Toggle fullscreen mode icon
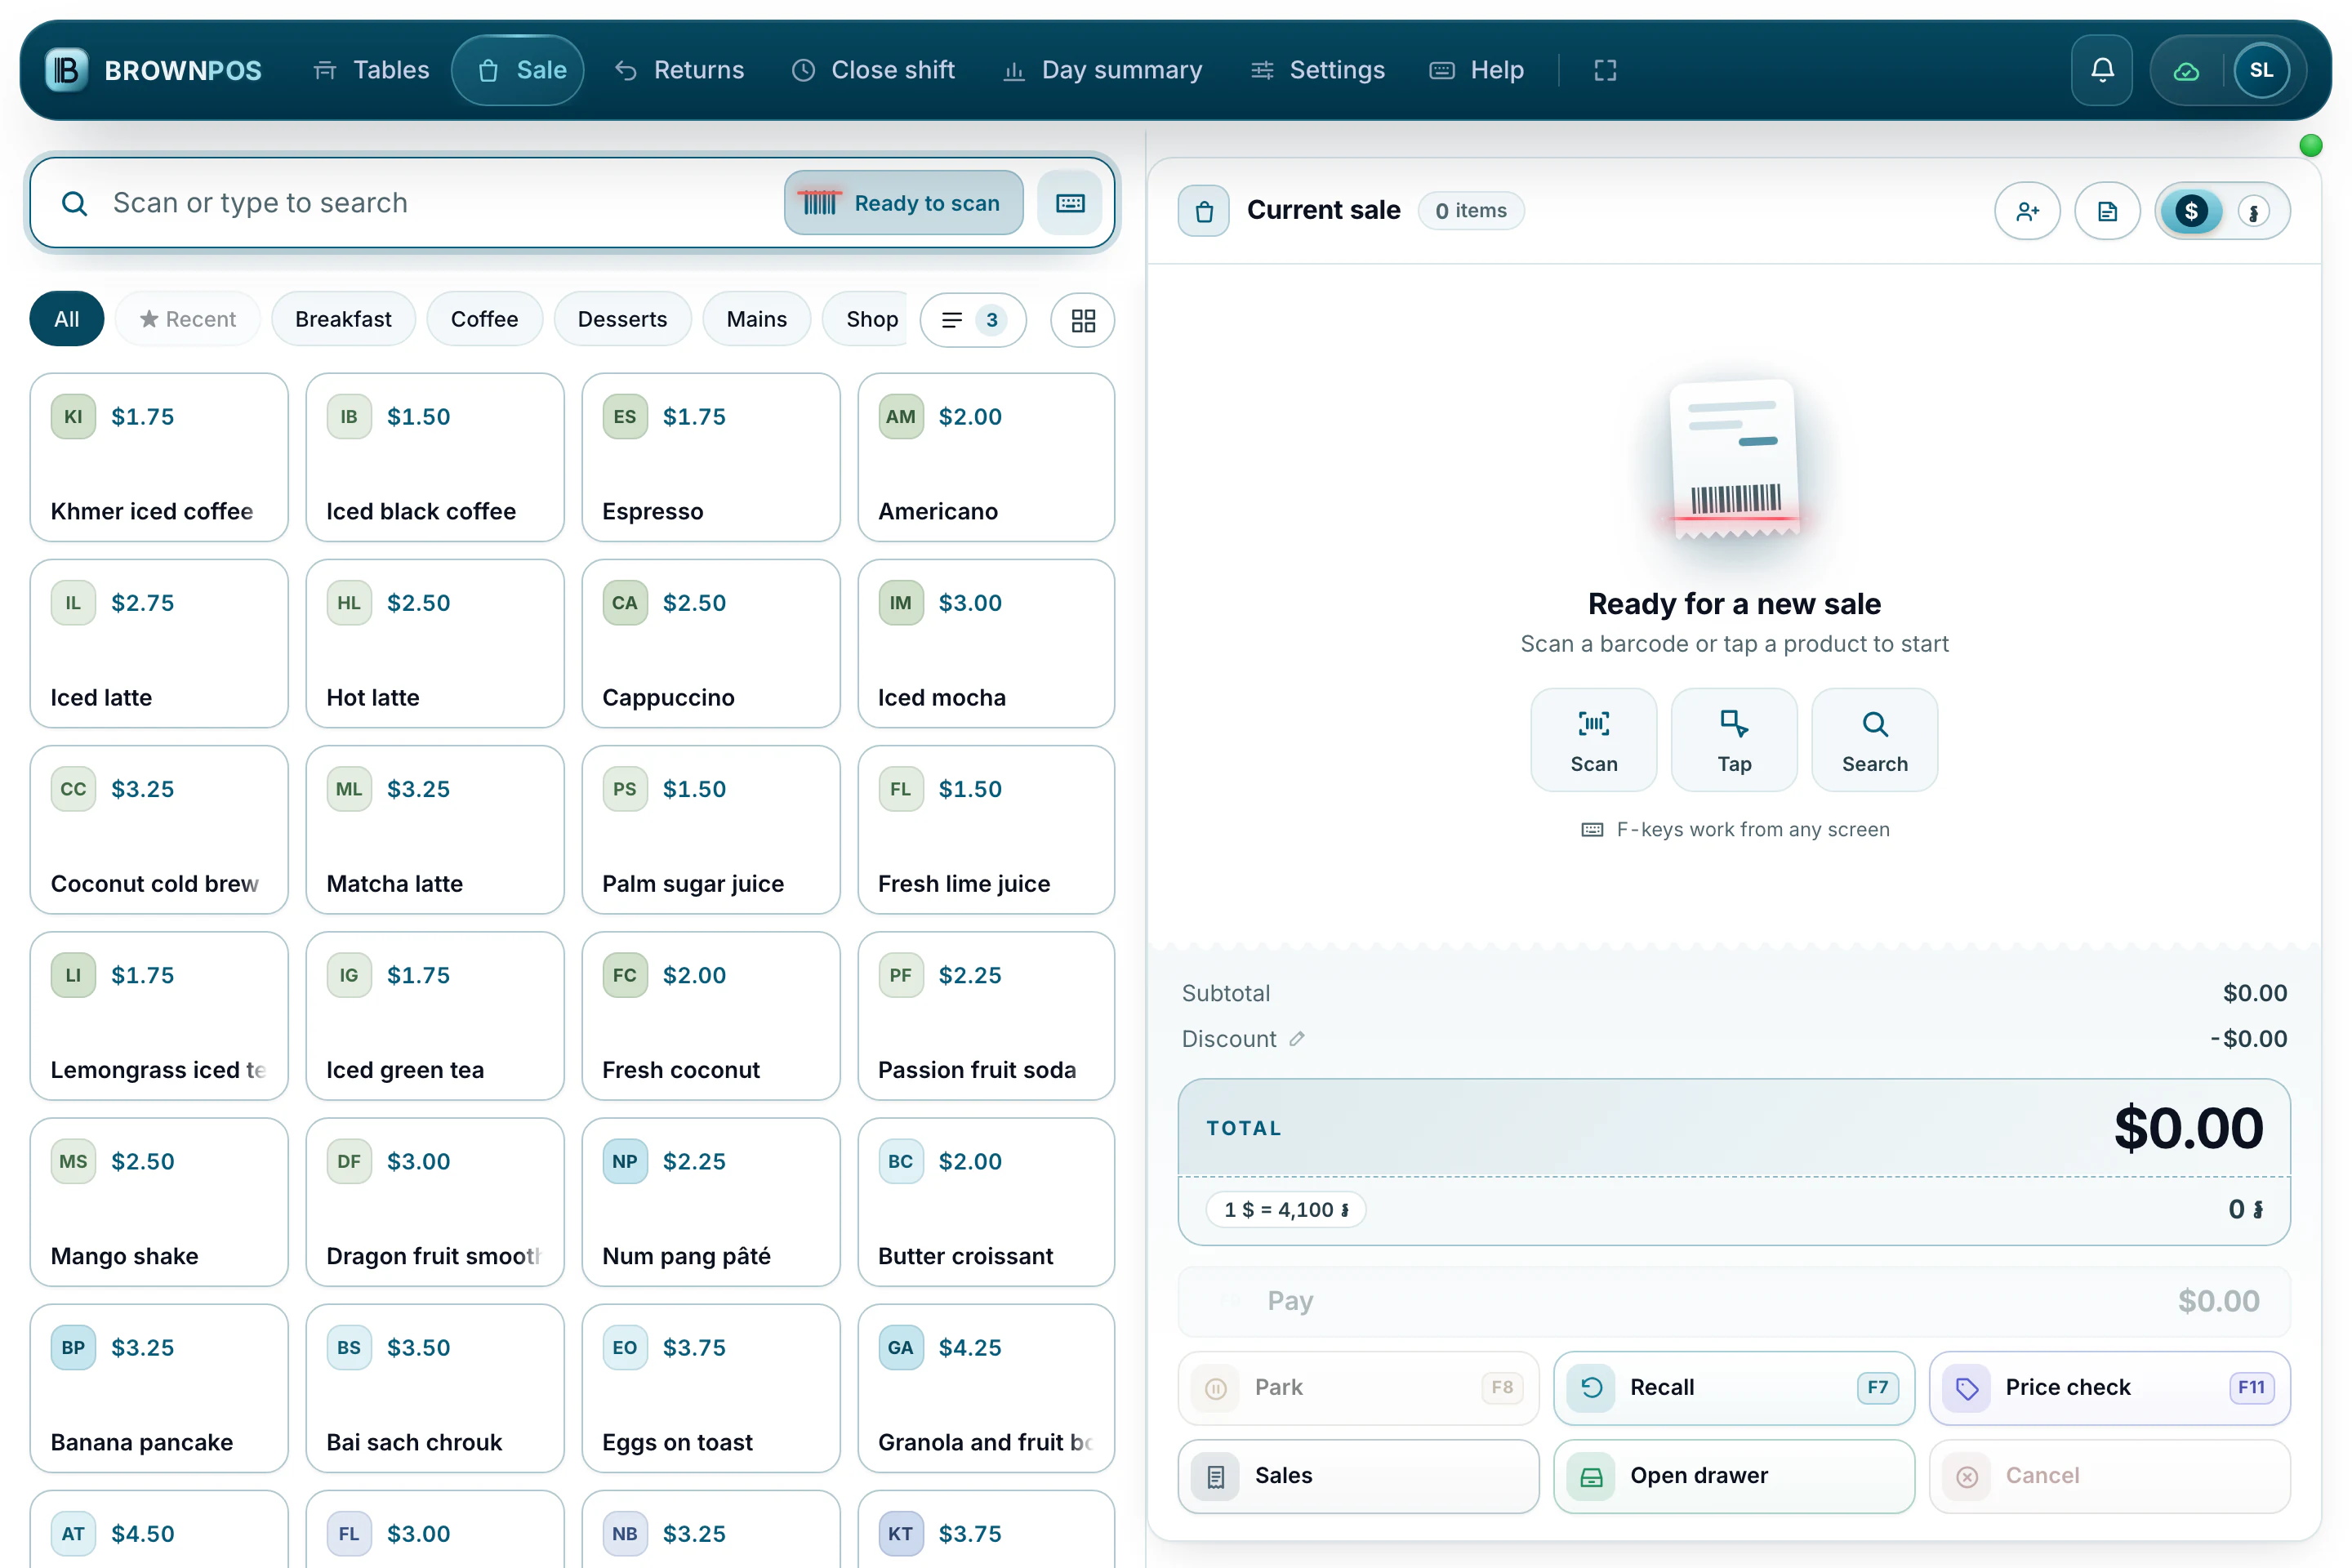This screenshot has height=1568, width=2352. pos(1605,70)
